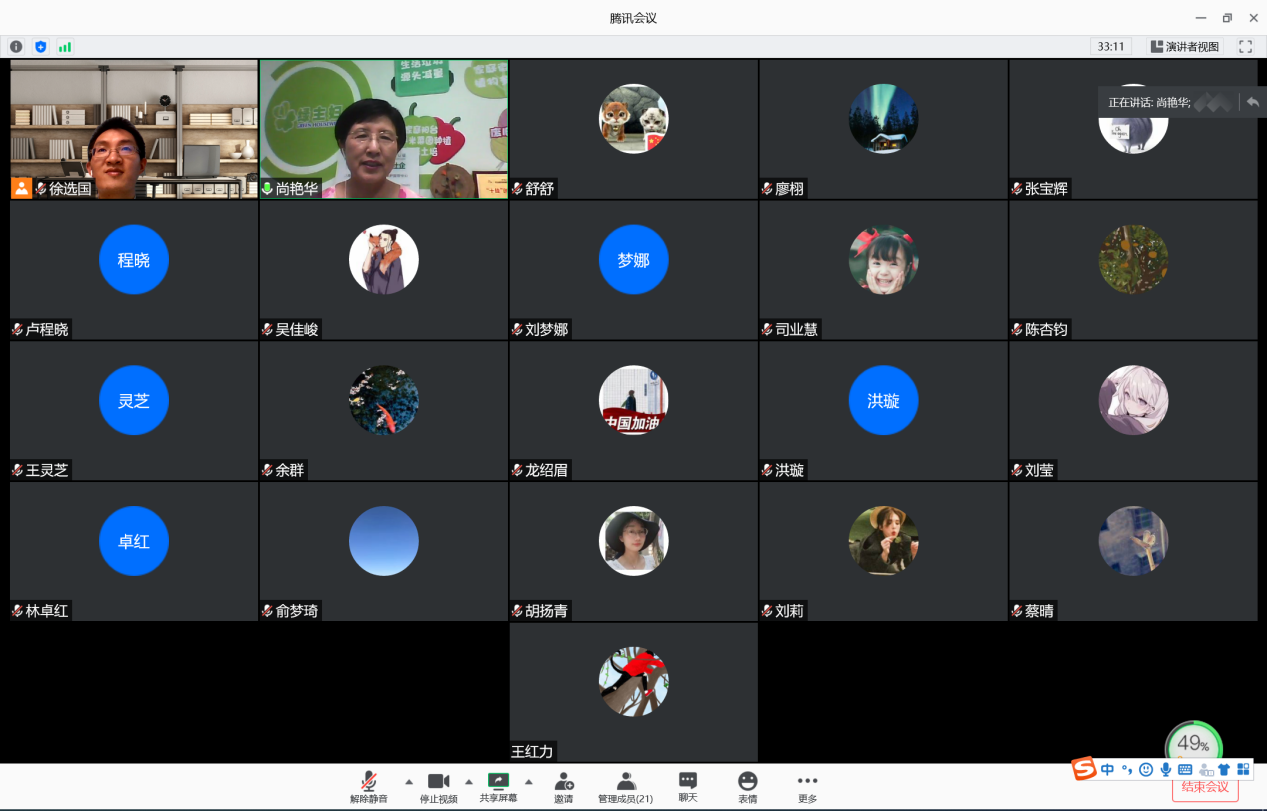Screen dimensions: 1267x811
Task: Click the red 结束会议 button
Action: pos(1205,787)
